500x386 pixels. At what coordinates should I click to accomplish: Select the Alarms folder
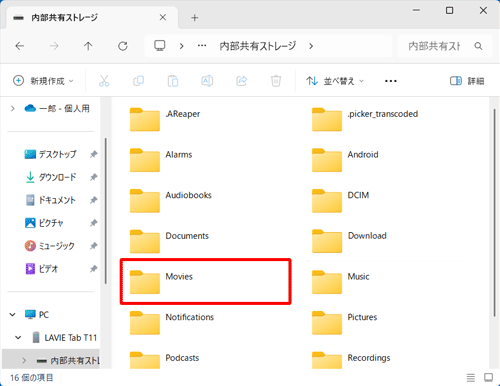pos(161,160)
